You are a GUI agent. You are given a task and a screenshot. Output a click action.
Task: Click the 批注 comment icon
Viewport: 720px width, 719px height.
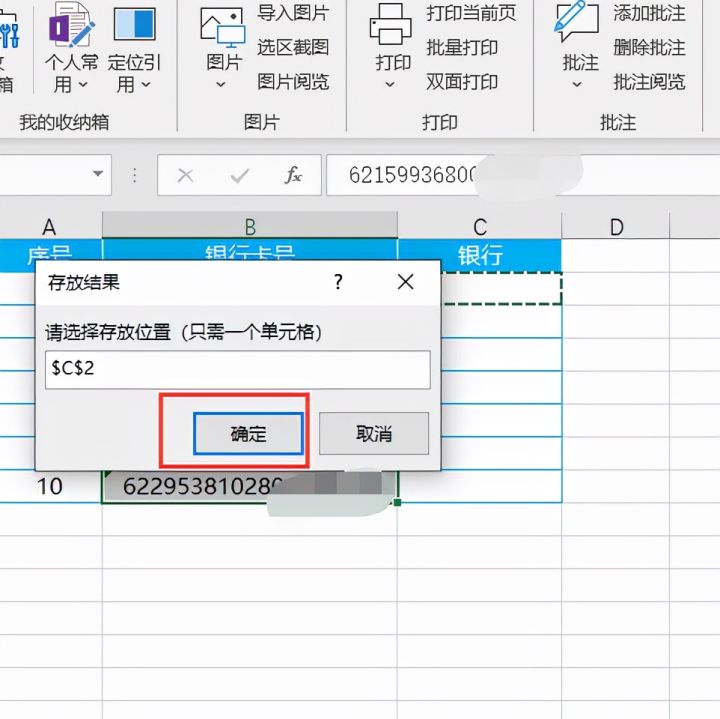(x=577, y=22)
